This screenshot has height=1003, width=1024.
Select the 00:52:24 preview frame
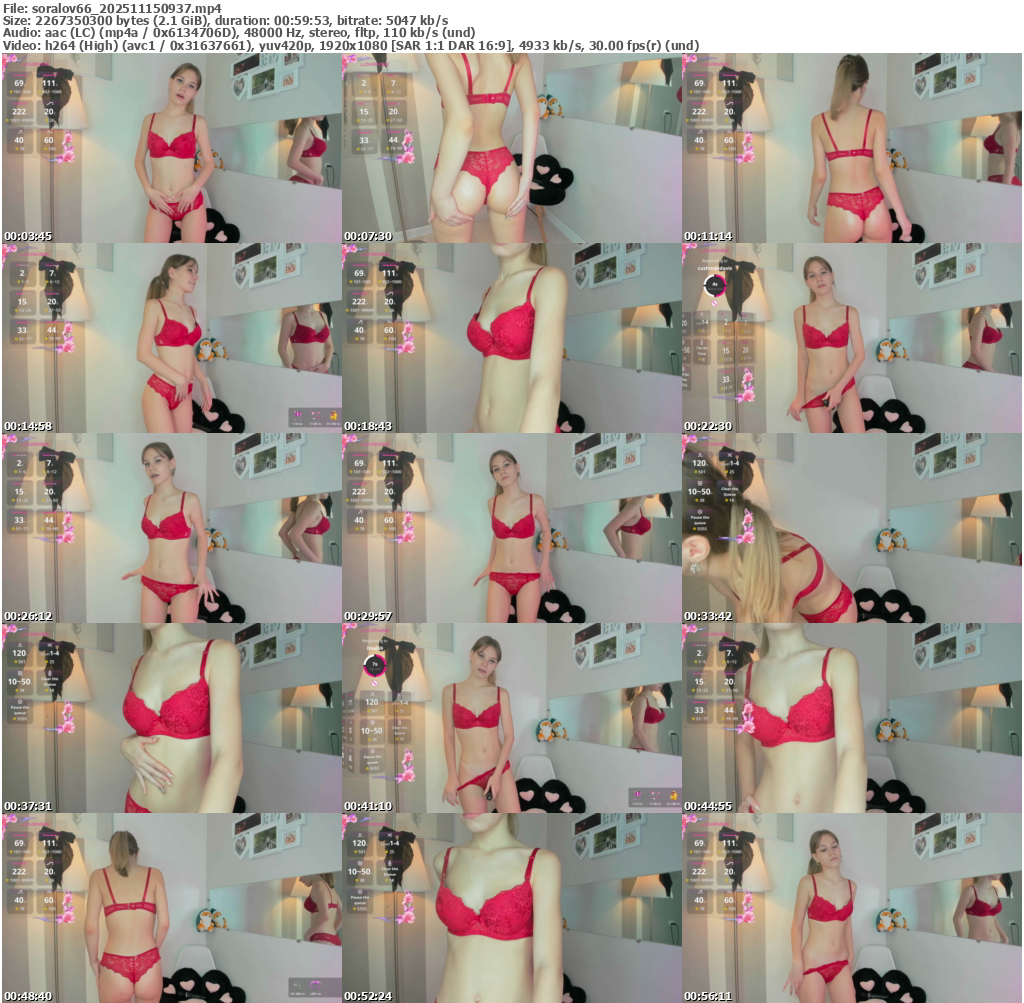coord(511,907)
